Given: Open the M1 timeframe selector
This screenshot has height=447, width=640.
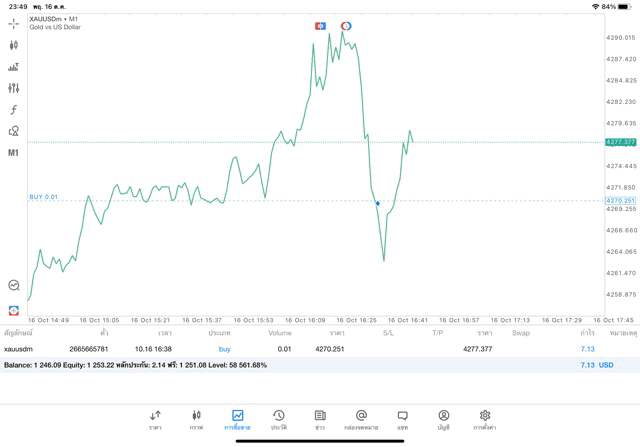Looking at the screenshot, I should coord(13,153).
